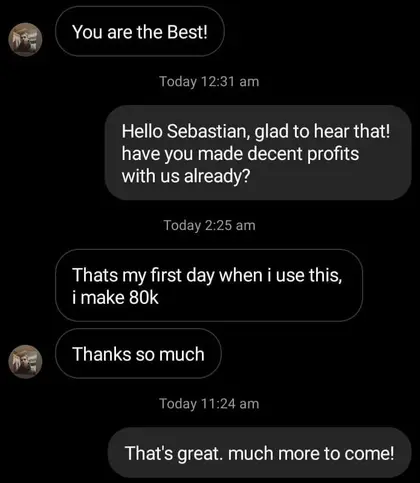The height and width of the screenshot is (483, 420).
Task: Open the sender avatar beside 'Thanks so much'
Action: pos(25,361)
